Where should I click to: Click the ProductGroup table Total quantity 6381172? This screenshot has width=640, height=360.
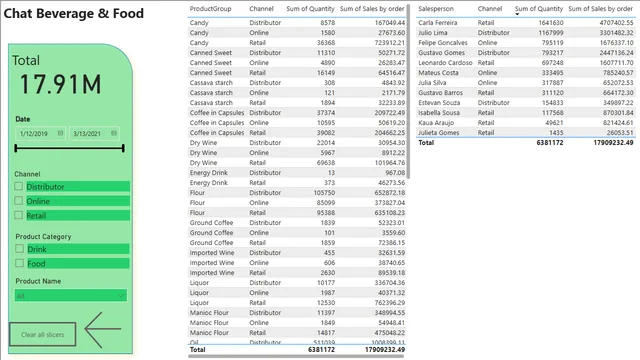(x=321, y=349)
